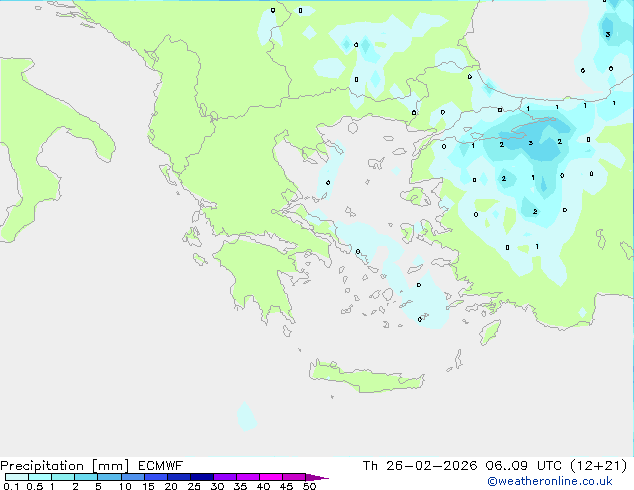
Task: Click the date "Th 26-02-2026"
Action: pos(420,466)
